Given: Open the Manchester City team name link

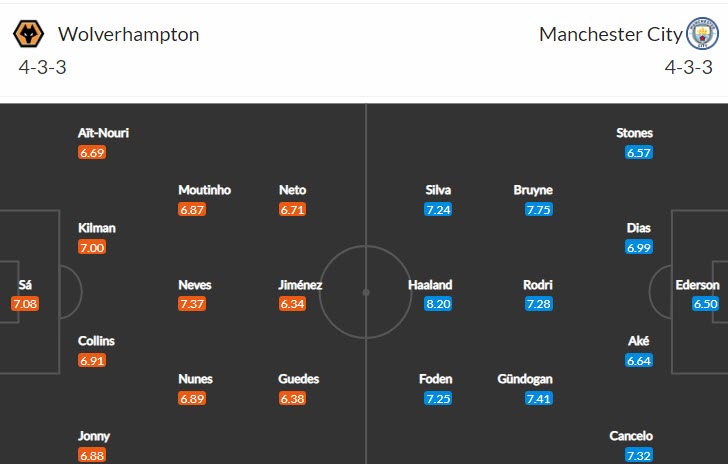Looking at the screenshot, I should (x=611, y=34).
